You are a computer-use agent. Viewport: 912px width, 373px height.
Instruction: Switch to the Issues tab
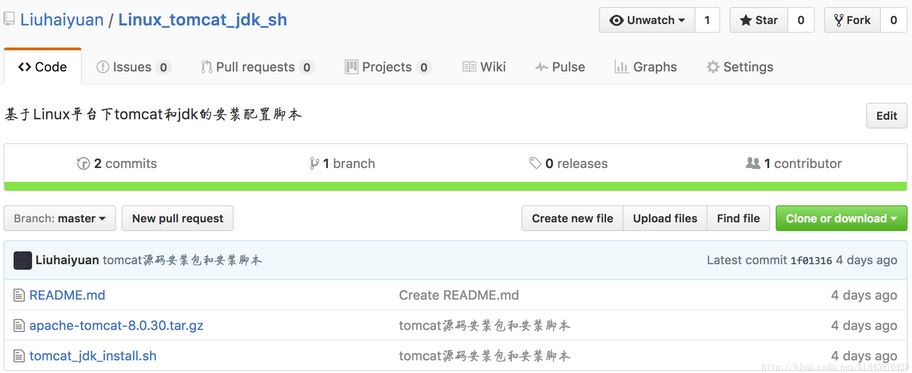click(133, 67)
